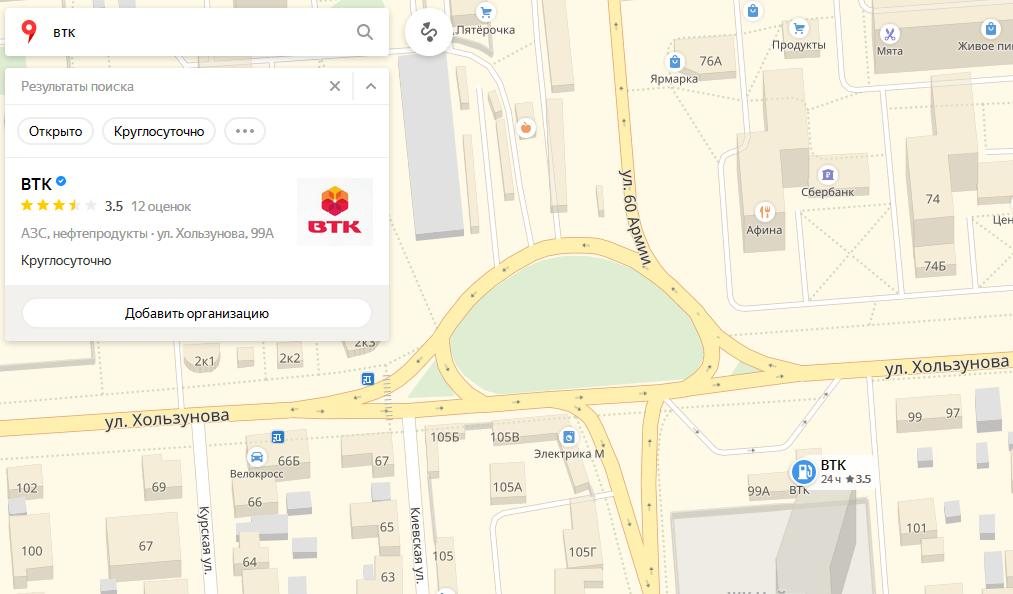The width and height of the screenshot is (1013, 594).
Task: Click the red Yandex Maps pin logo
Action: click(x=28, y=31)
